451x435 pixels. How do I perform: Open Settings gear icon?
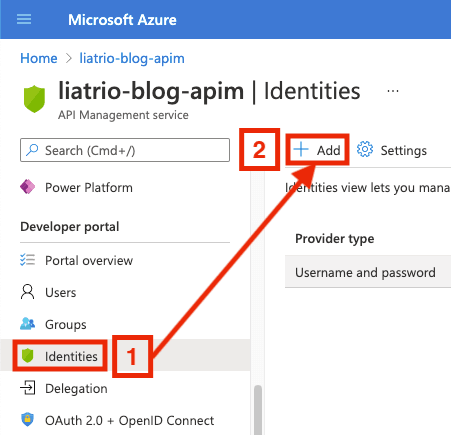[x=365, y=149]
